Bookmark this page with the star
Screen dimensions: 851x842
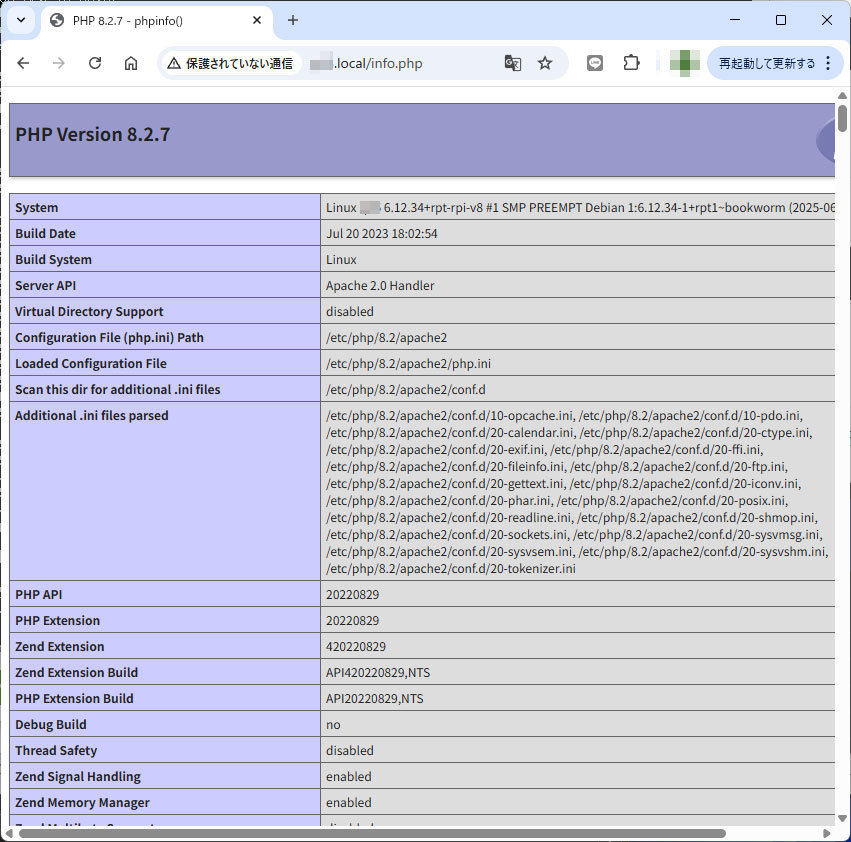[x=545, y=64]
